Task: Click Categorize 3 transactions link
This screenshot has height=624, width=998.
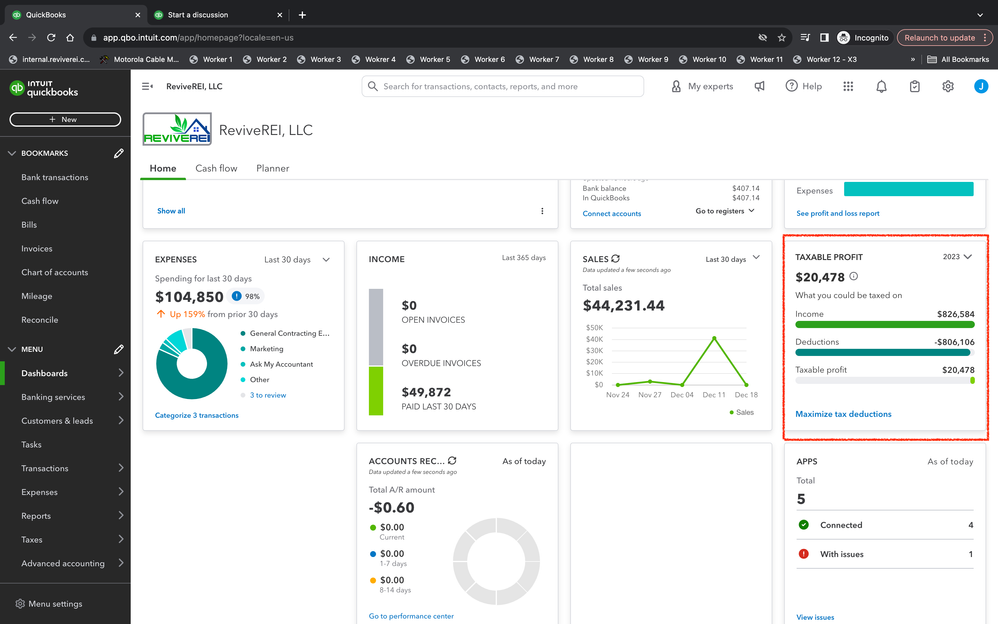Action: [197, 415]
